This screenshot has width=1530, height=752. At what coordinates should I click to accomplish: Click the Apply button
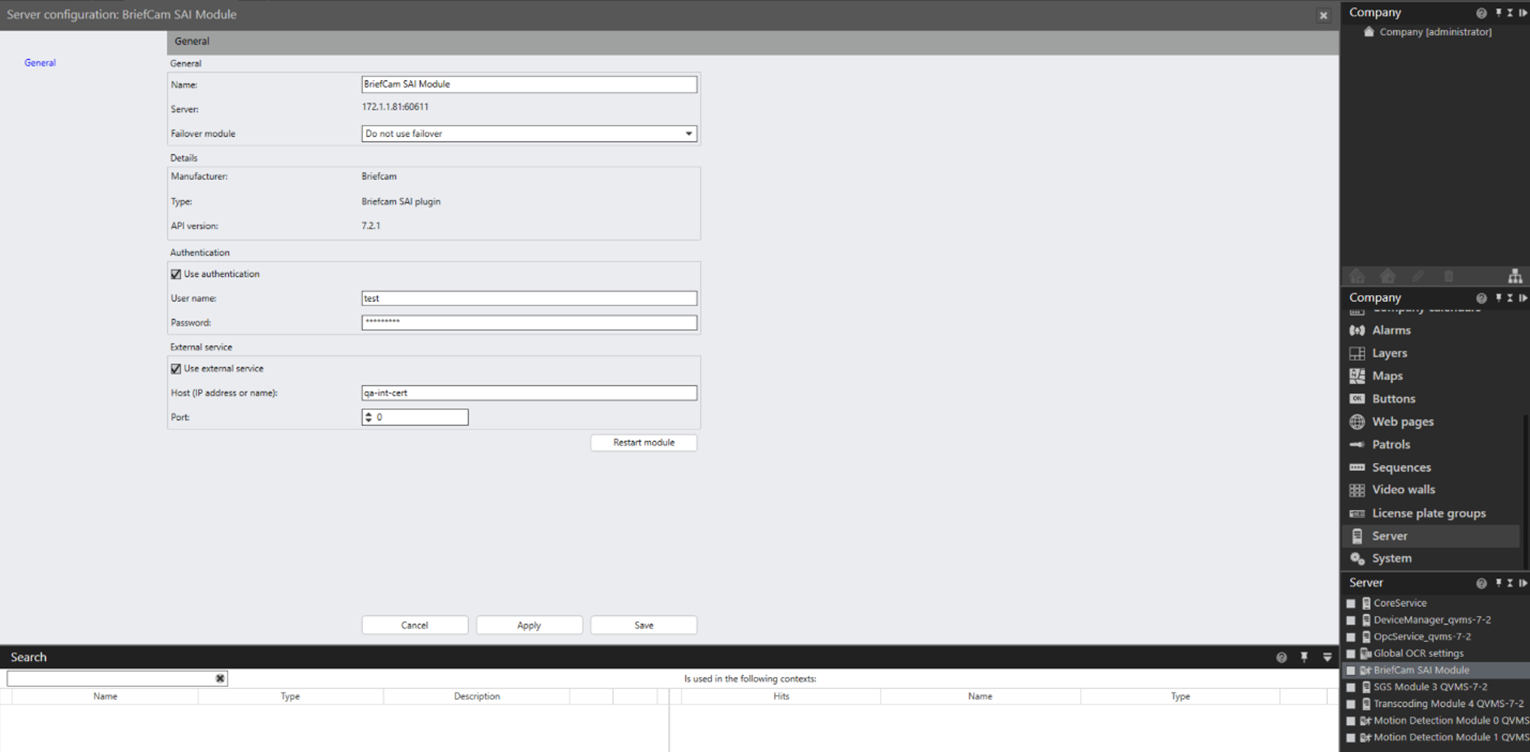point(529,625)
